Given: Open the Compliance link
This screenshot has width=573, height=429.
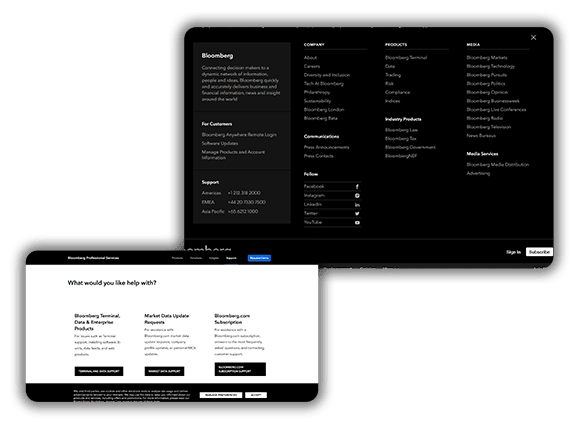Looking at the screenshot, I should [x=398, y=92].
